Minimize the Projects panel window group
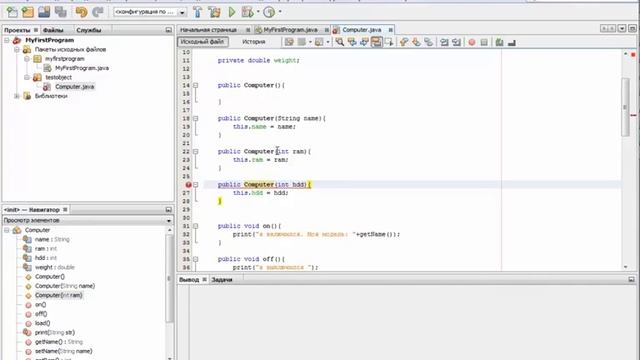The height and width of the screenshot is (360, 640). (169, 30)
